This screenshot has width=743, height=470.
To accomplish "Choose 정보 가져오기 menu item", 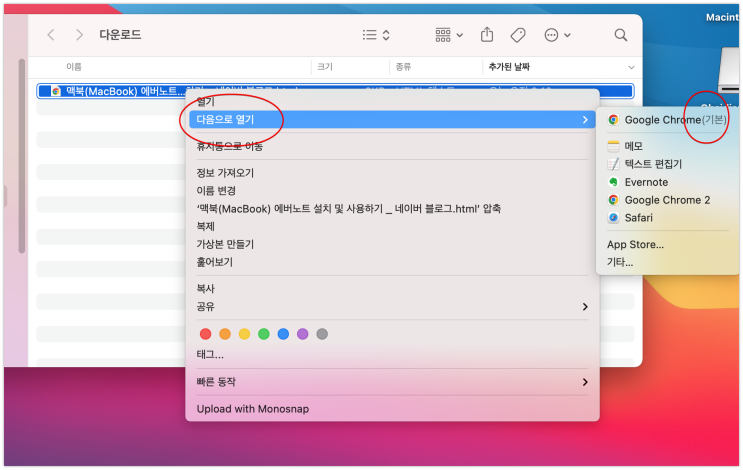I will click(x=225, y=173).
